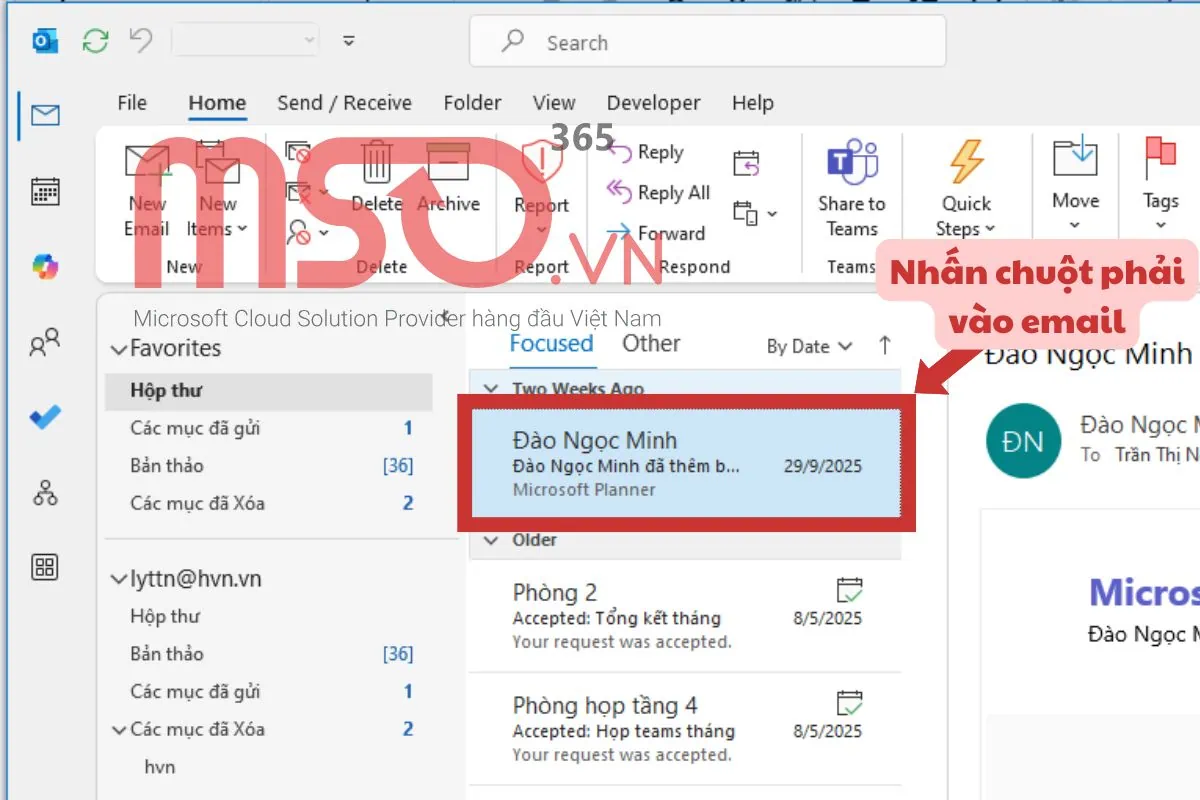1200x800 pixels.
Task: Switch to the Other inbox tab
Action: click(650, 343)
